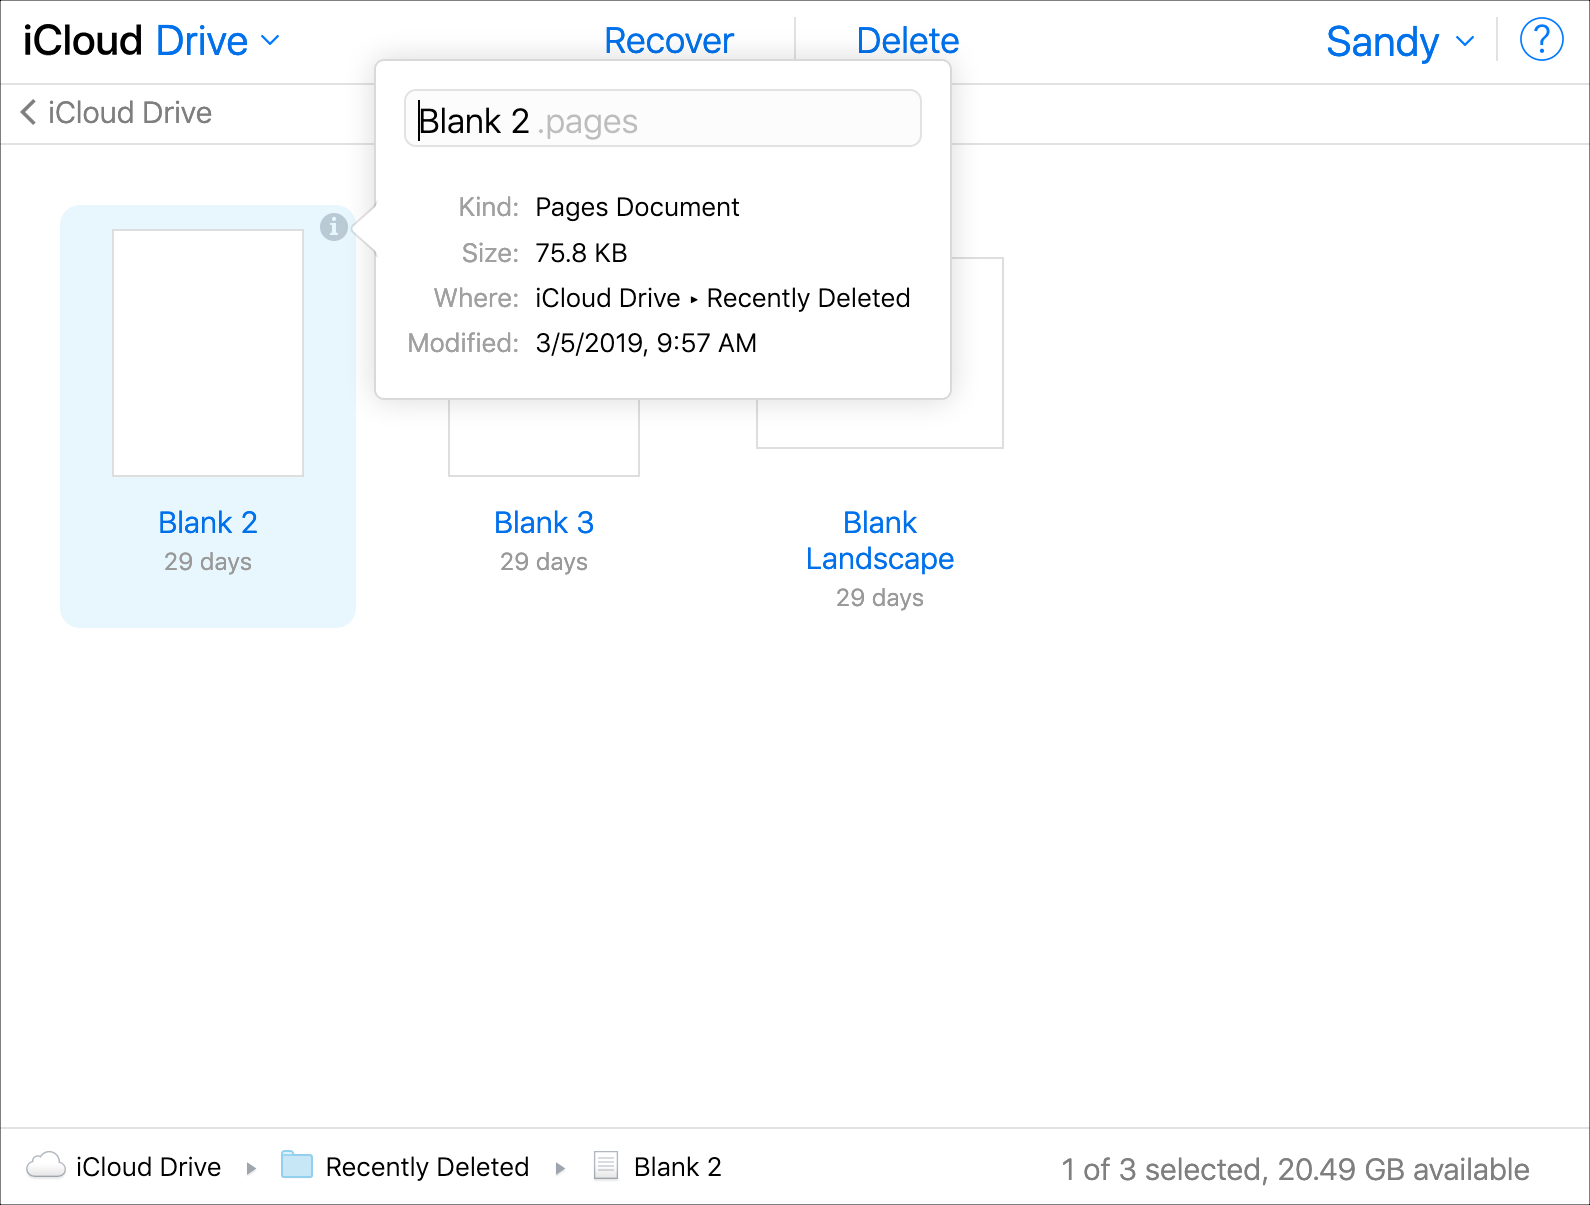The height and width of the screenshot is (1205, 1590).
Task: Click the 1 of 3 selected status text
Action: coord(1295,1169)
